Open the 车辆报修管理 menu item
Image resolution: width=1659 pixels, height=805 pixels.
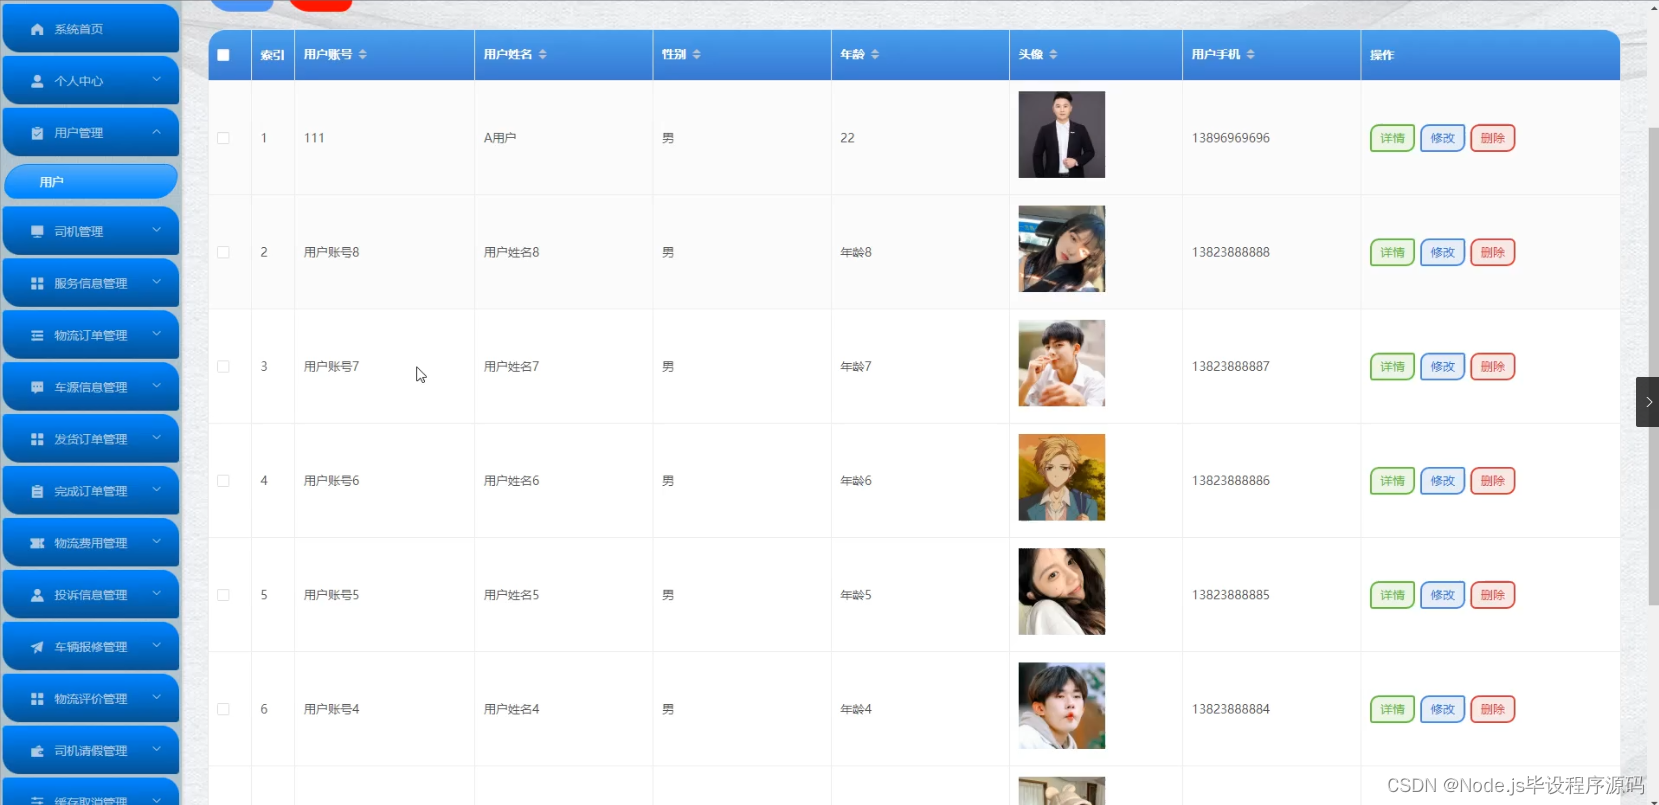(91, 647)
